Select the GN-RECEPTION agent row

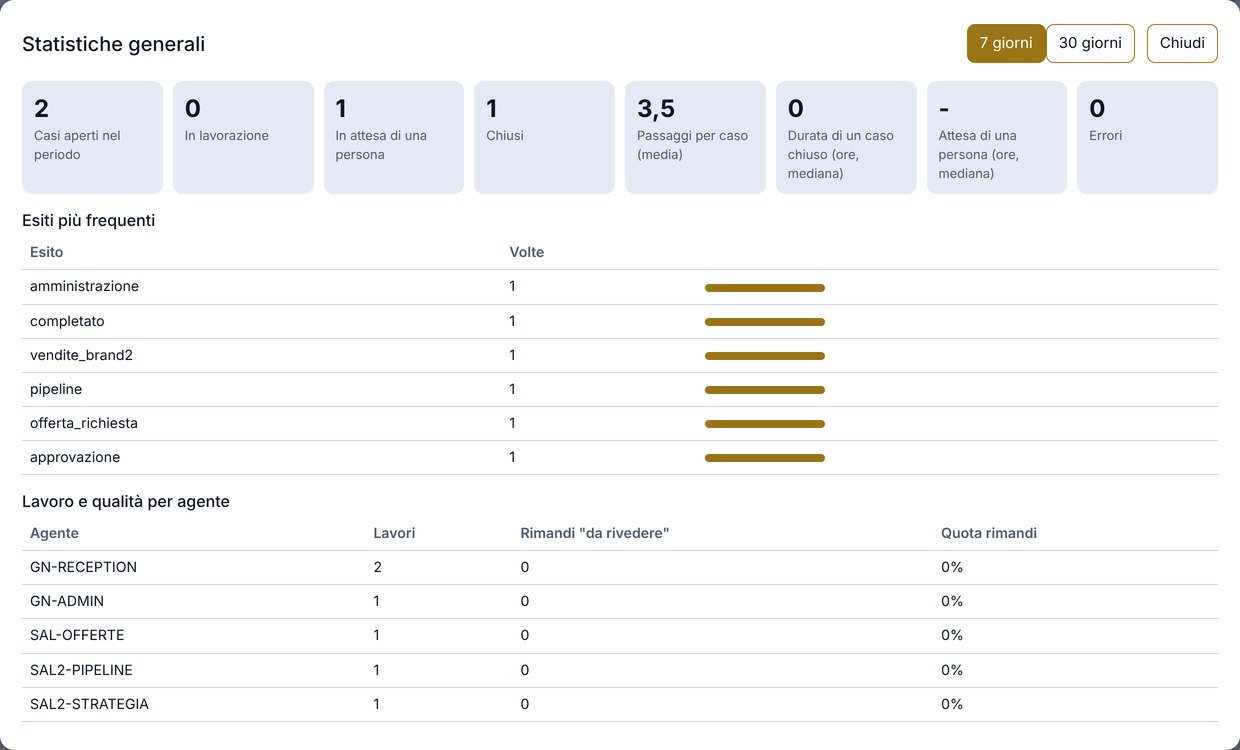point(620,567)
